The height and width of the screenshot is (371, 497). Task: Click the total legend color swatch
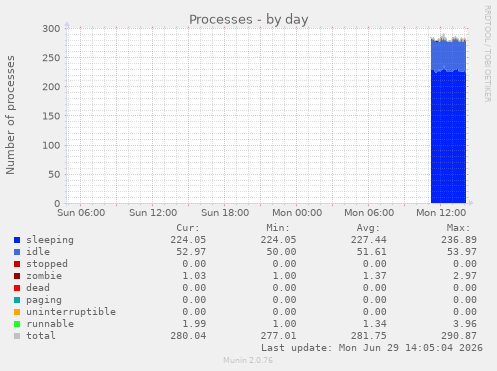coord(17,336)
